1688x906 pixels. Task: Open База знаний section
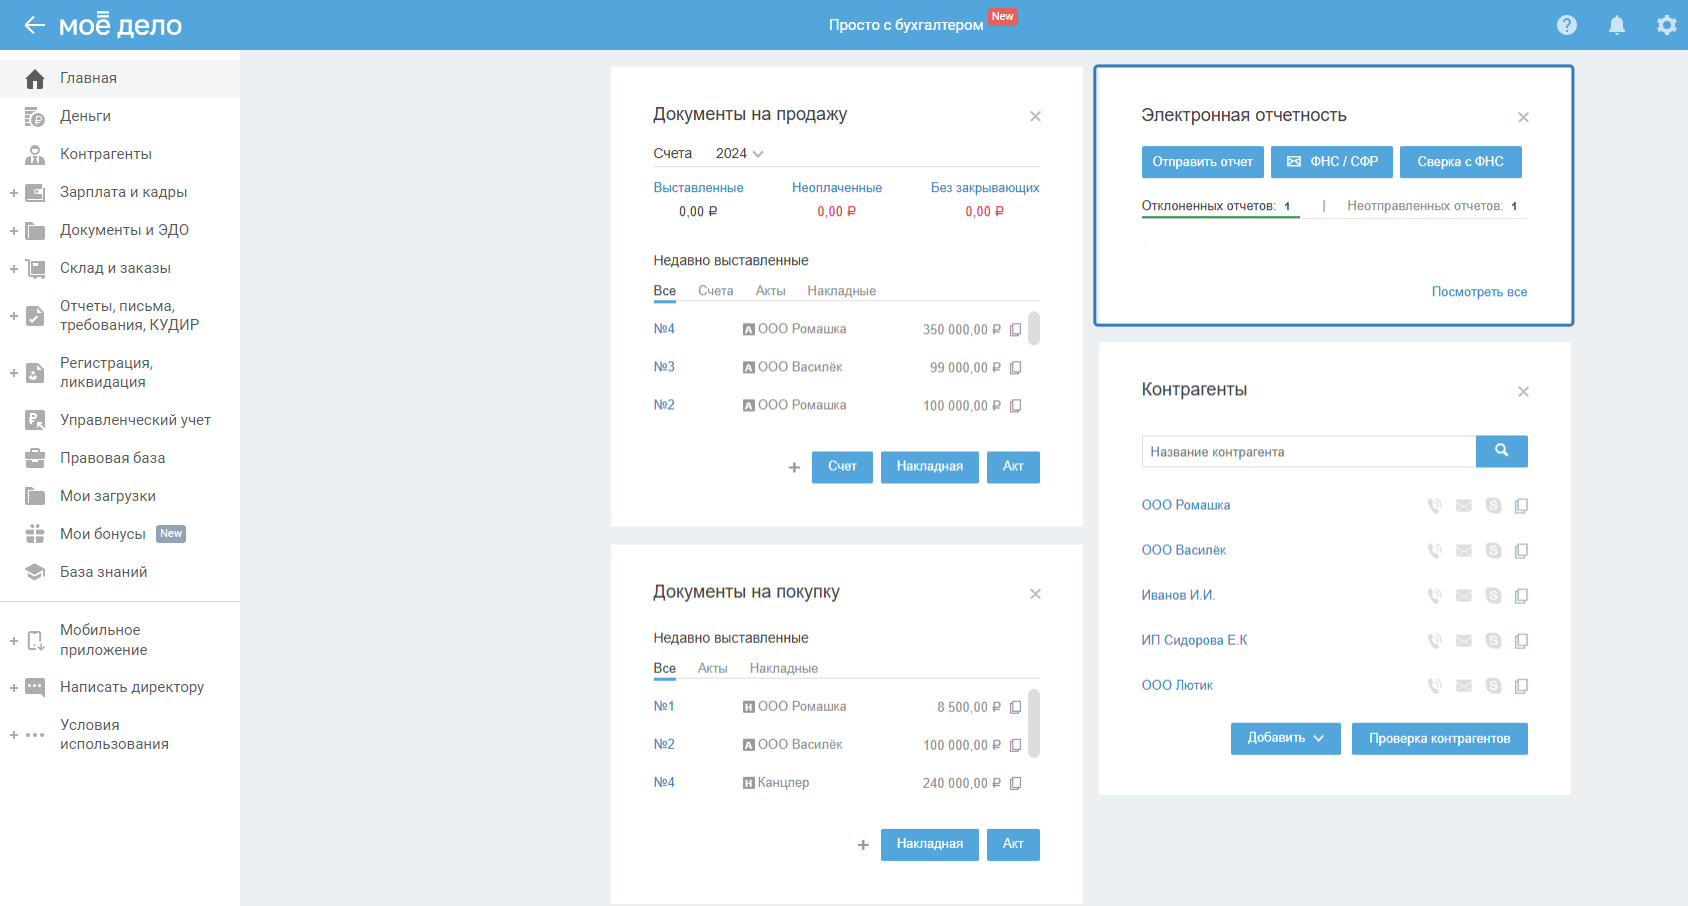coord(120,572)
